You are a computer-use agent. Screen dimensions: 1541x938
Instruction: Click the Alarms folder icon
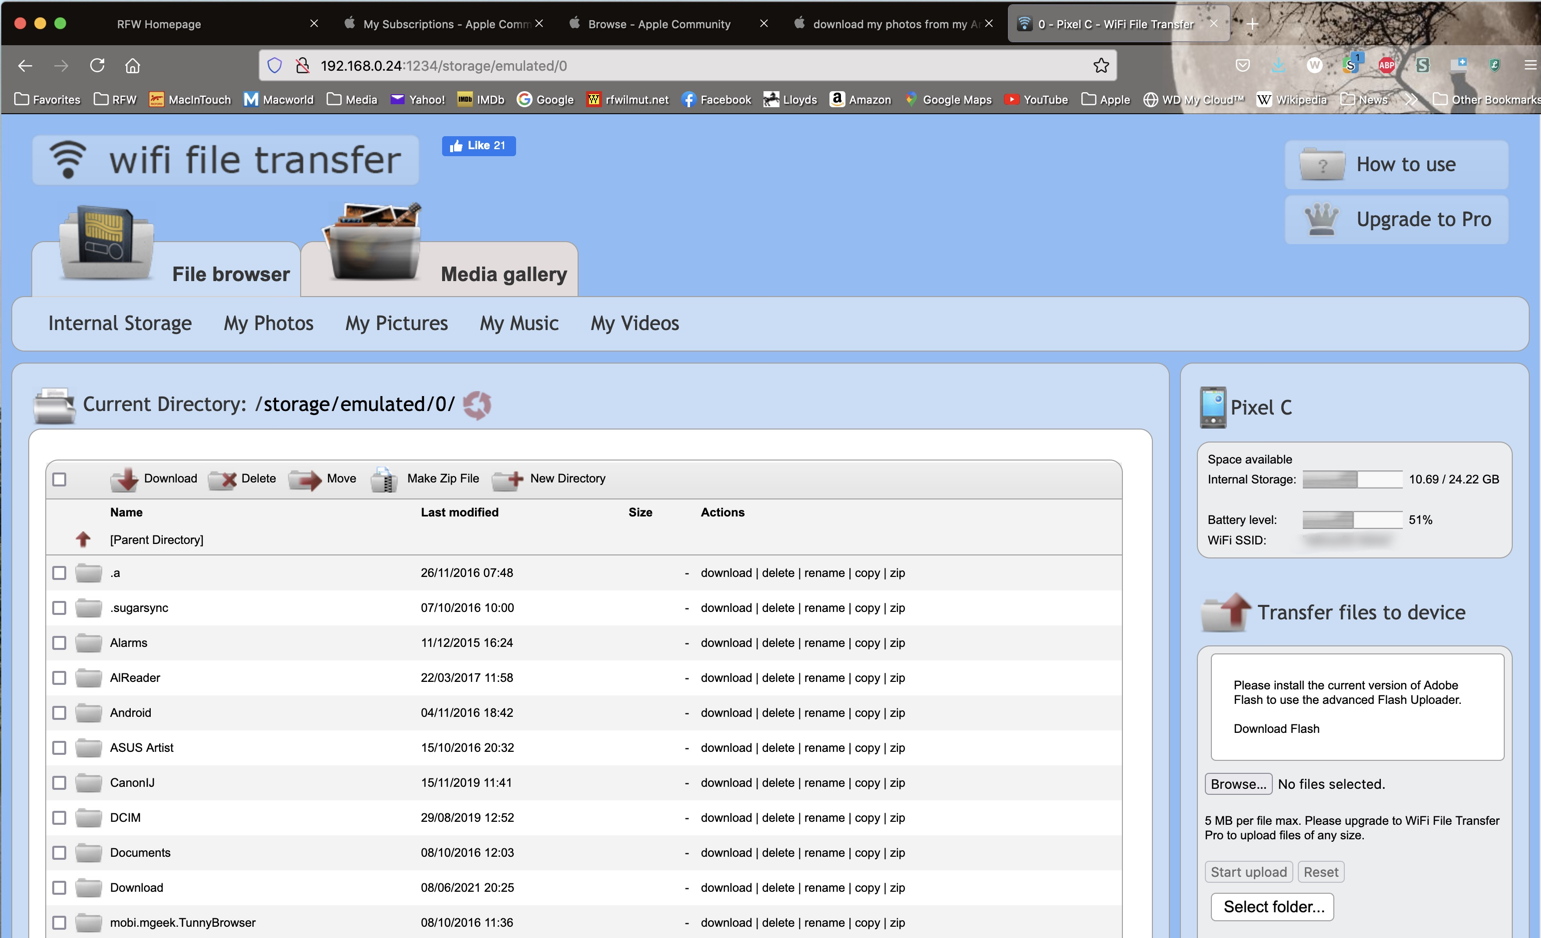click(x=89, y=643)
